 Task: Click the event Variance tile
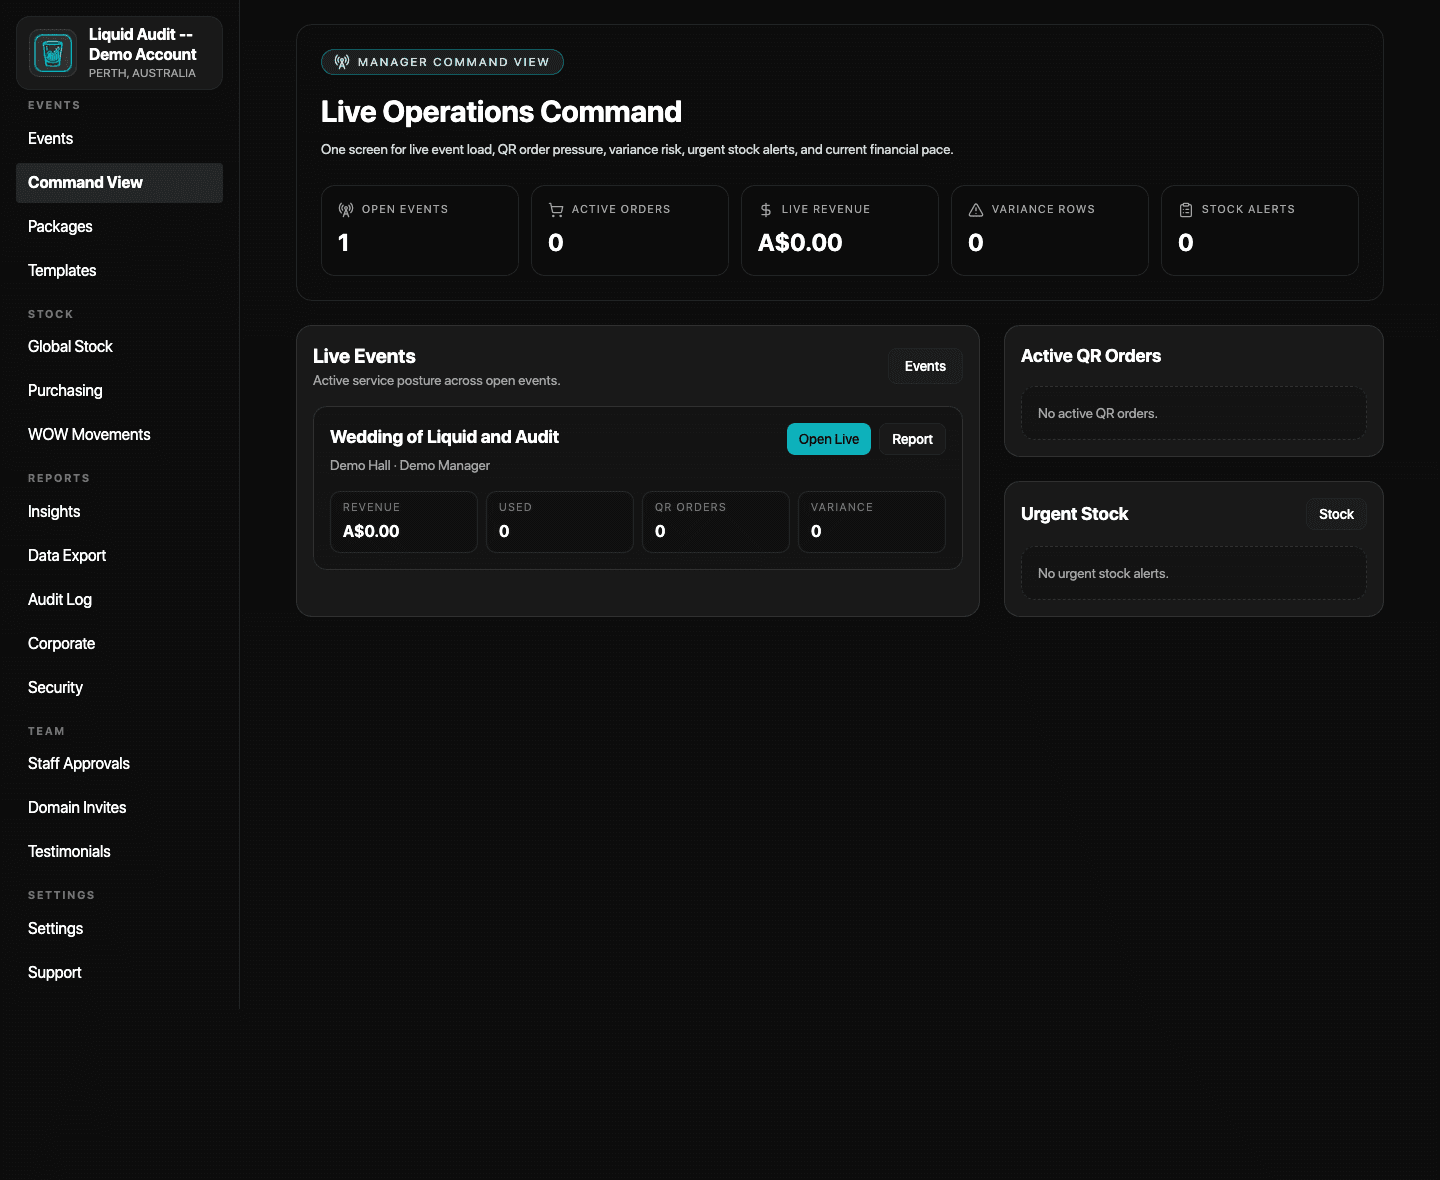click(872, 522)
